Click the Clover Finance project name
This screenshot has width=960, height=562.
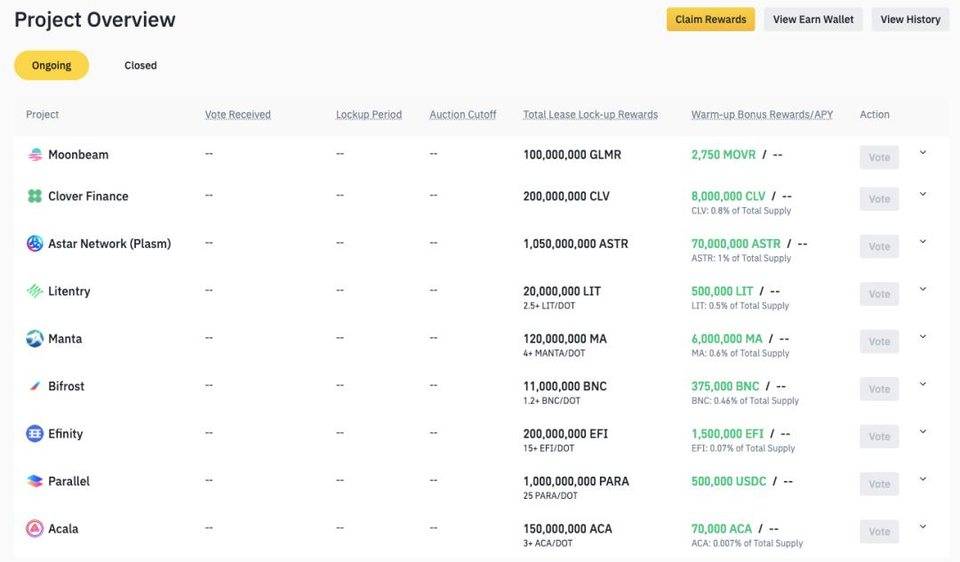(88, 197)
